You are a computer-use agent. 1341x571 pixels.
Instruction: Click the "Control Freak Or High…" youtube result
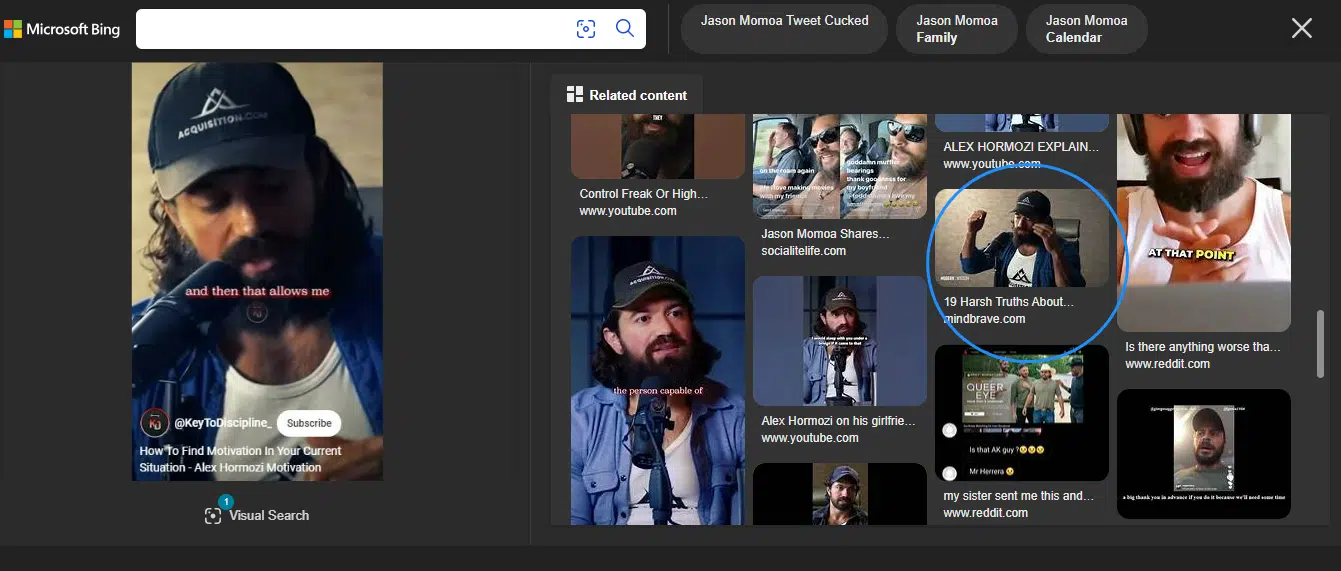tap(643, 194)
